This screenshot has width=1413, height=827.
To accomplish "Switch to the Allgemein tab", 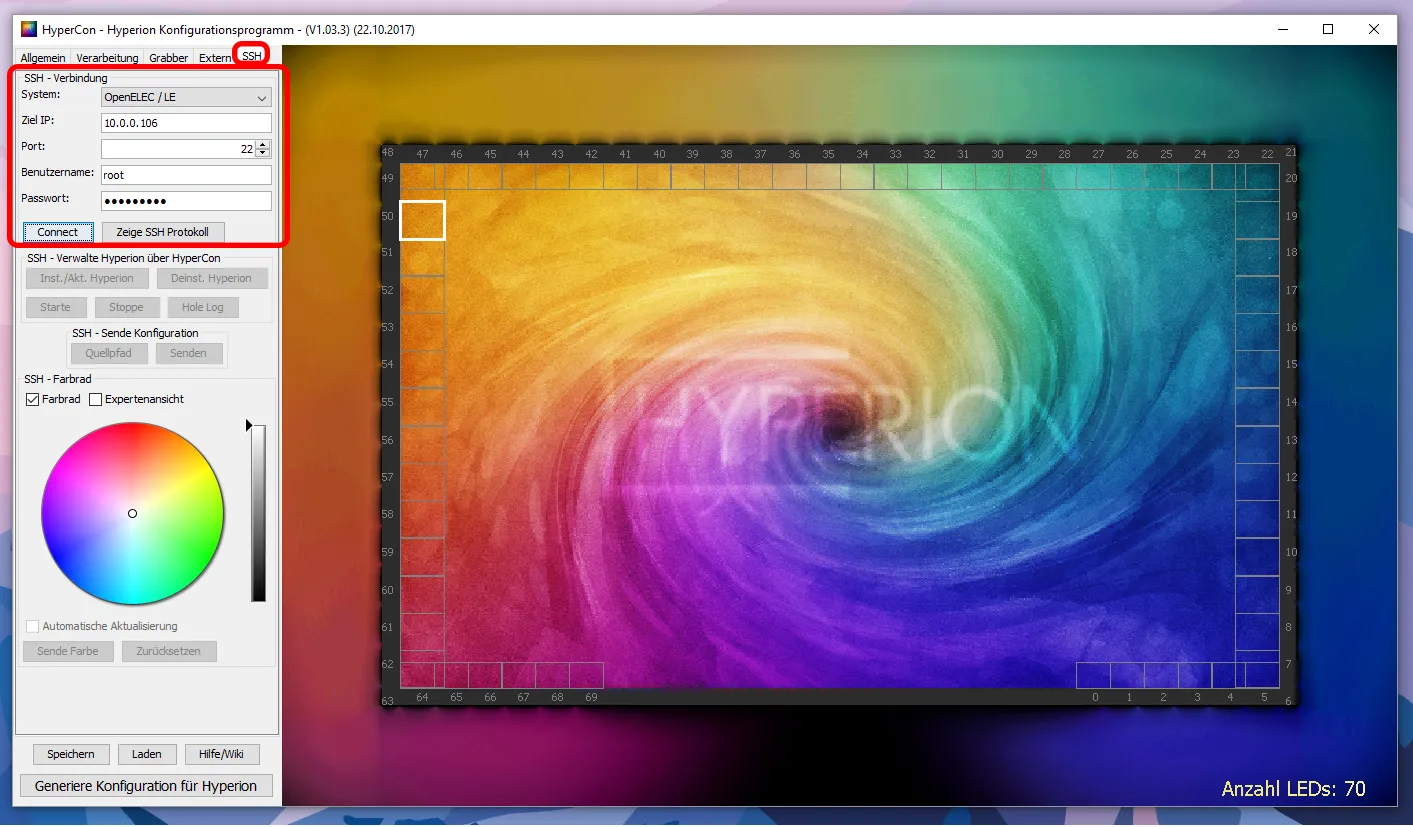I will pyautogui.click(x=43, y=58).
